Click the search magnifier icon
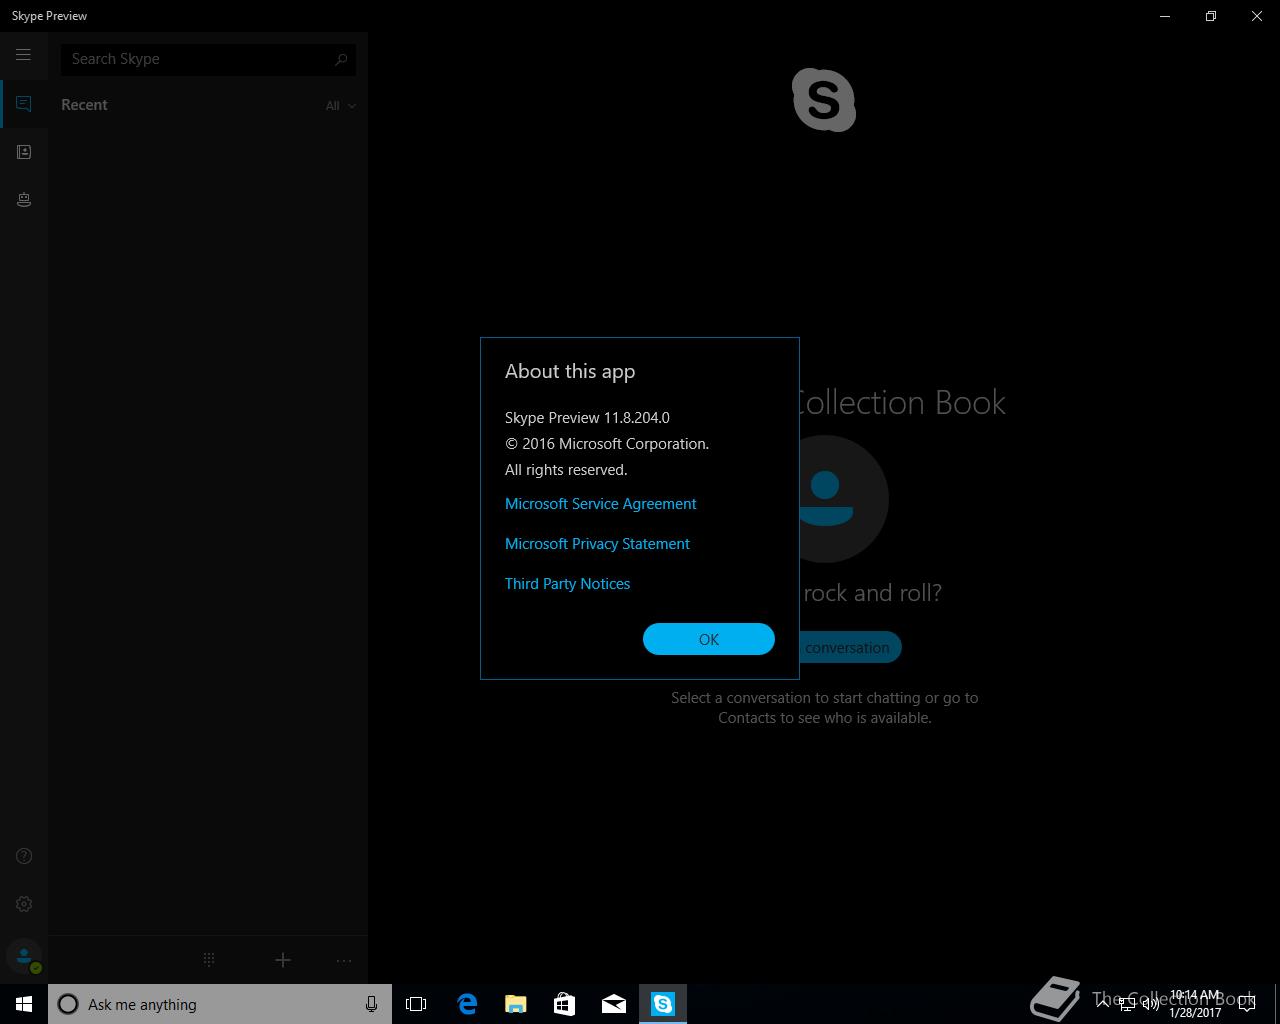1280x1024 pixels. (341, 59)
